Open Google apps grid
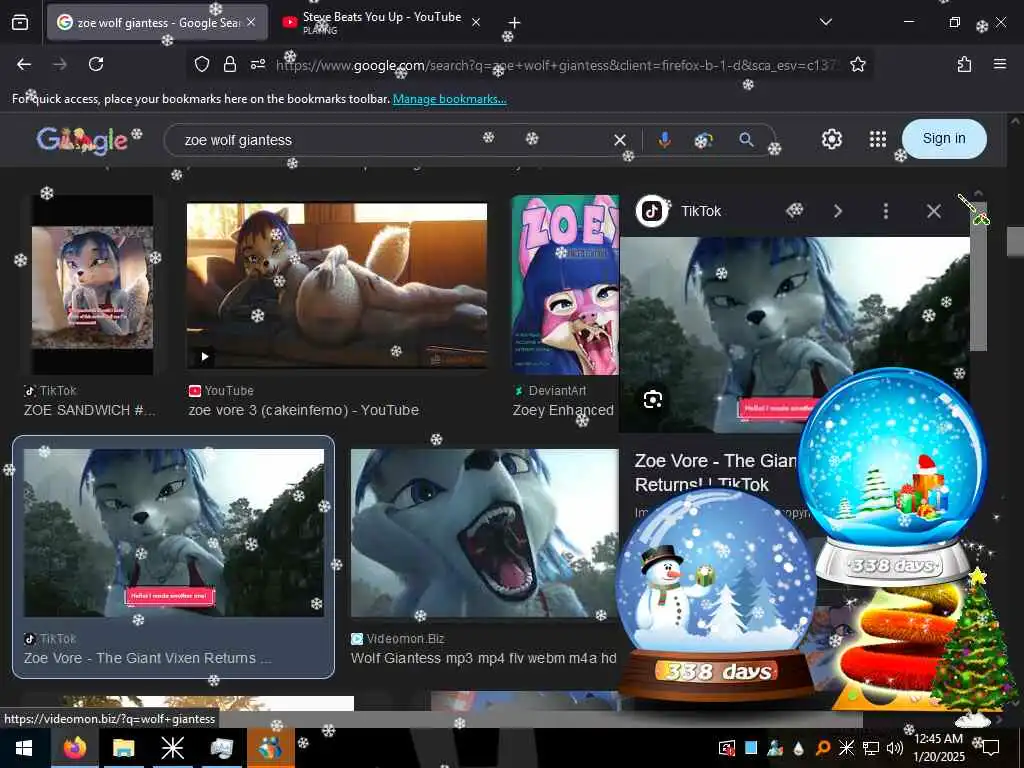Viewport: 1024px width, 768px height. point(878,139)
